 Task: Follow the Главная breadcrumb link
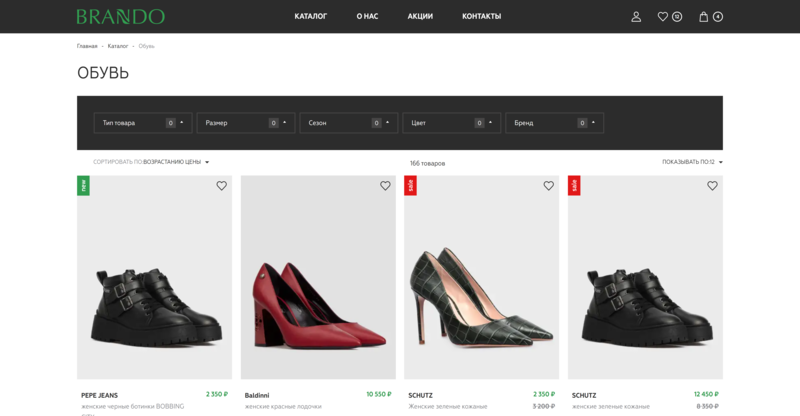(87, 46)
